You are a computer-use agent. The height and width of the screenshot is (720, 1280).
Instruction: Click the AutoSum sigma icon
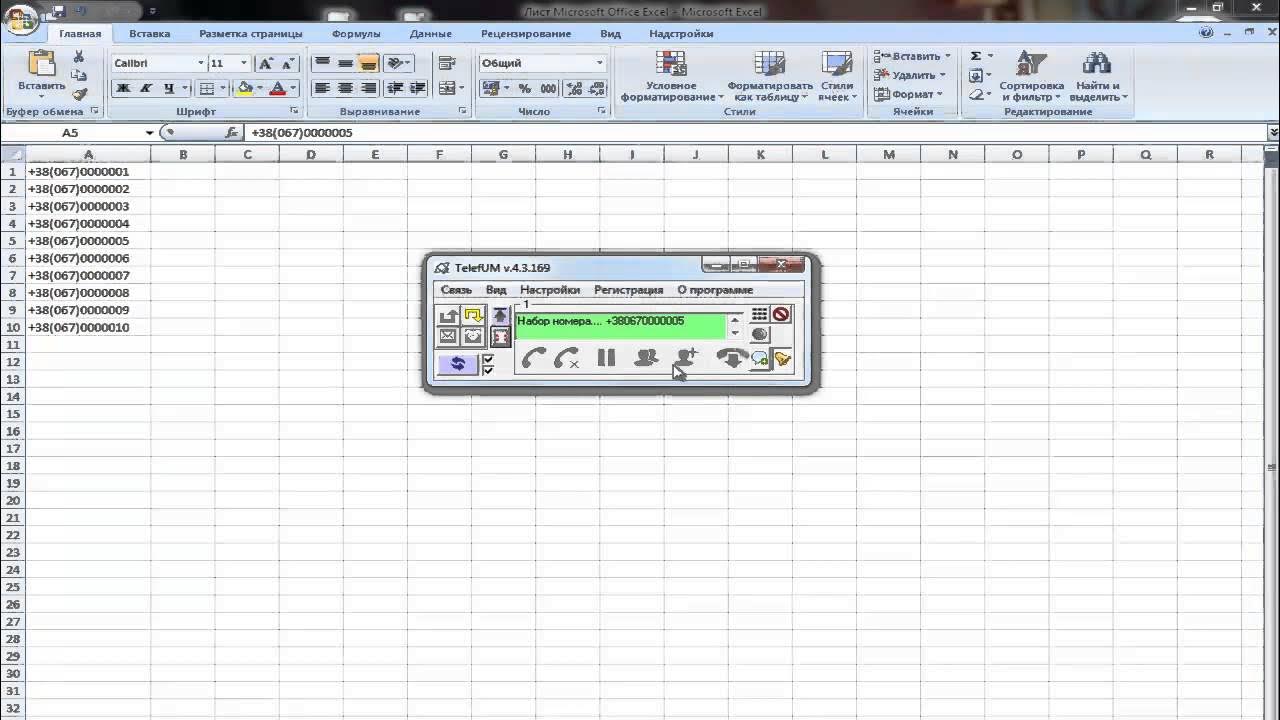(x=976, y=56)
